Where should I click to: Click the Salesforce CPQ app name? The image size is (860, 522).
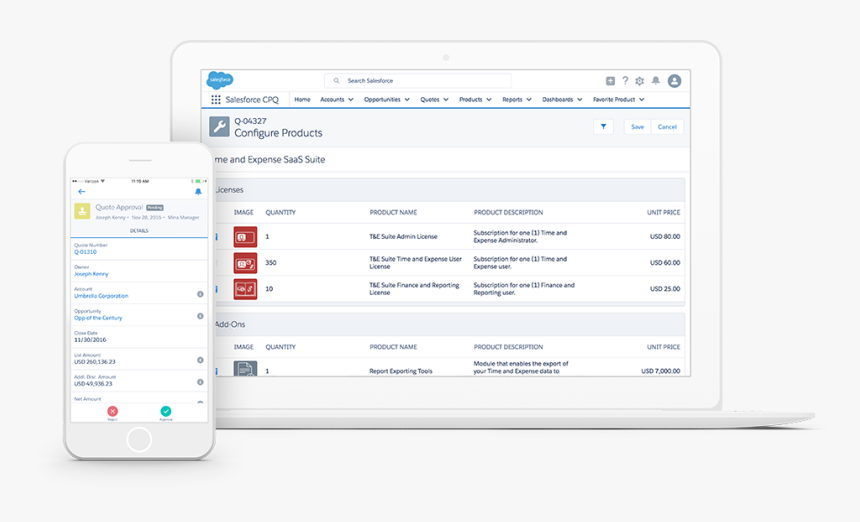pyautogui.click(x=252, y=100)
